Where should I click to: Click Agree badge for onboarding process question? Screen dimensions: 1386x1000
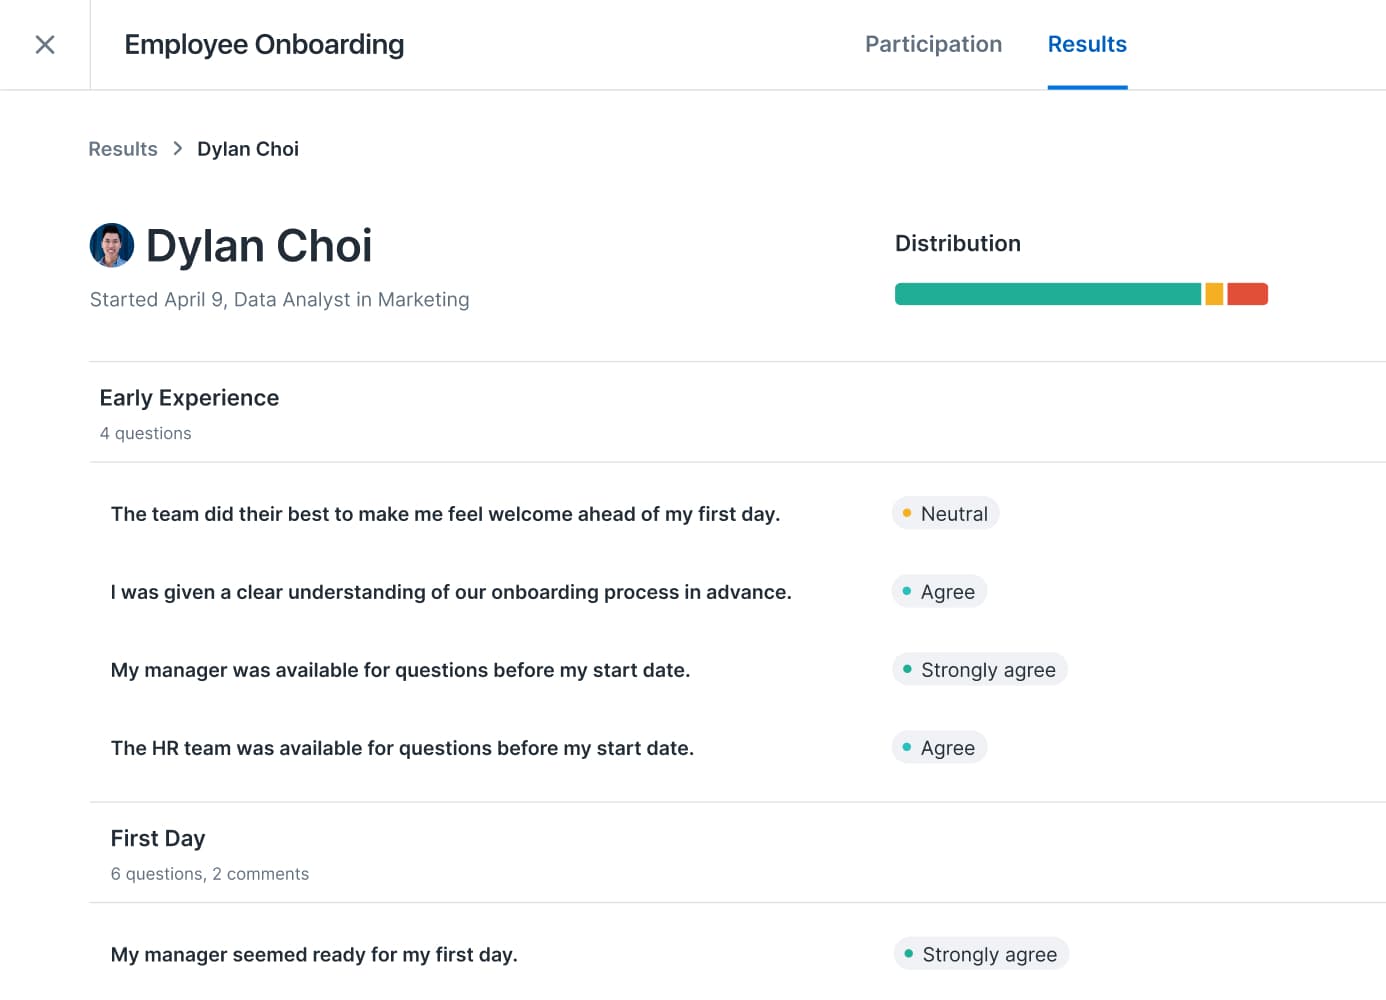(x=939, y=591)
